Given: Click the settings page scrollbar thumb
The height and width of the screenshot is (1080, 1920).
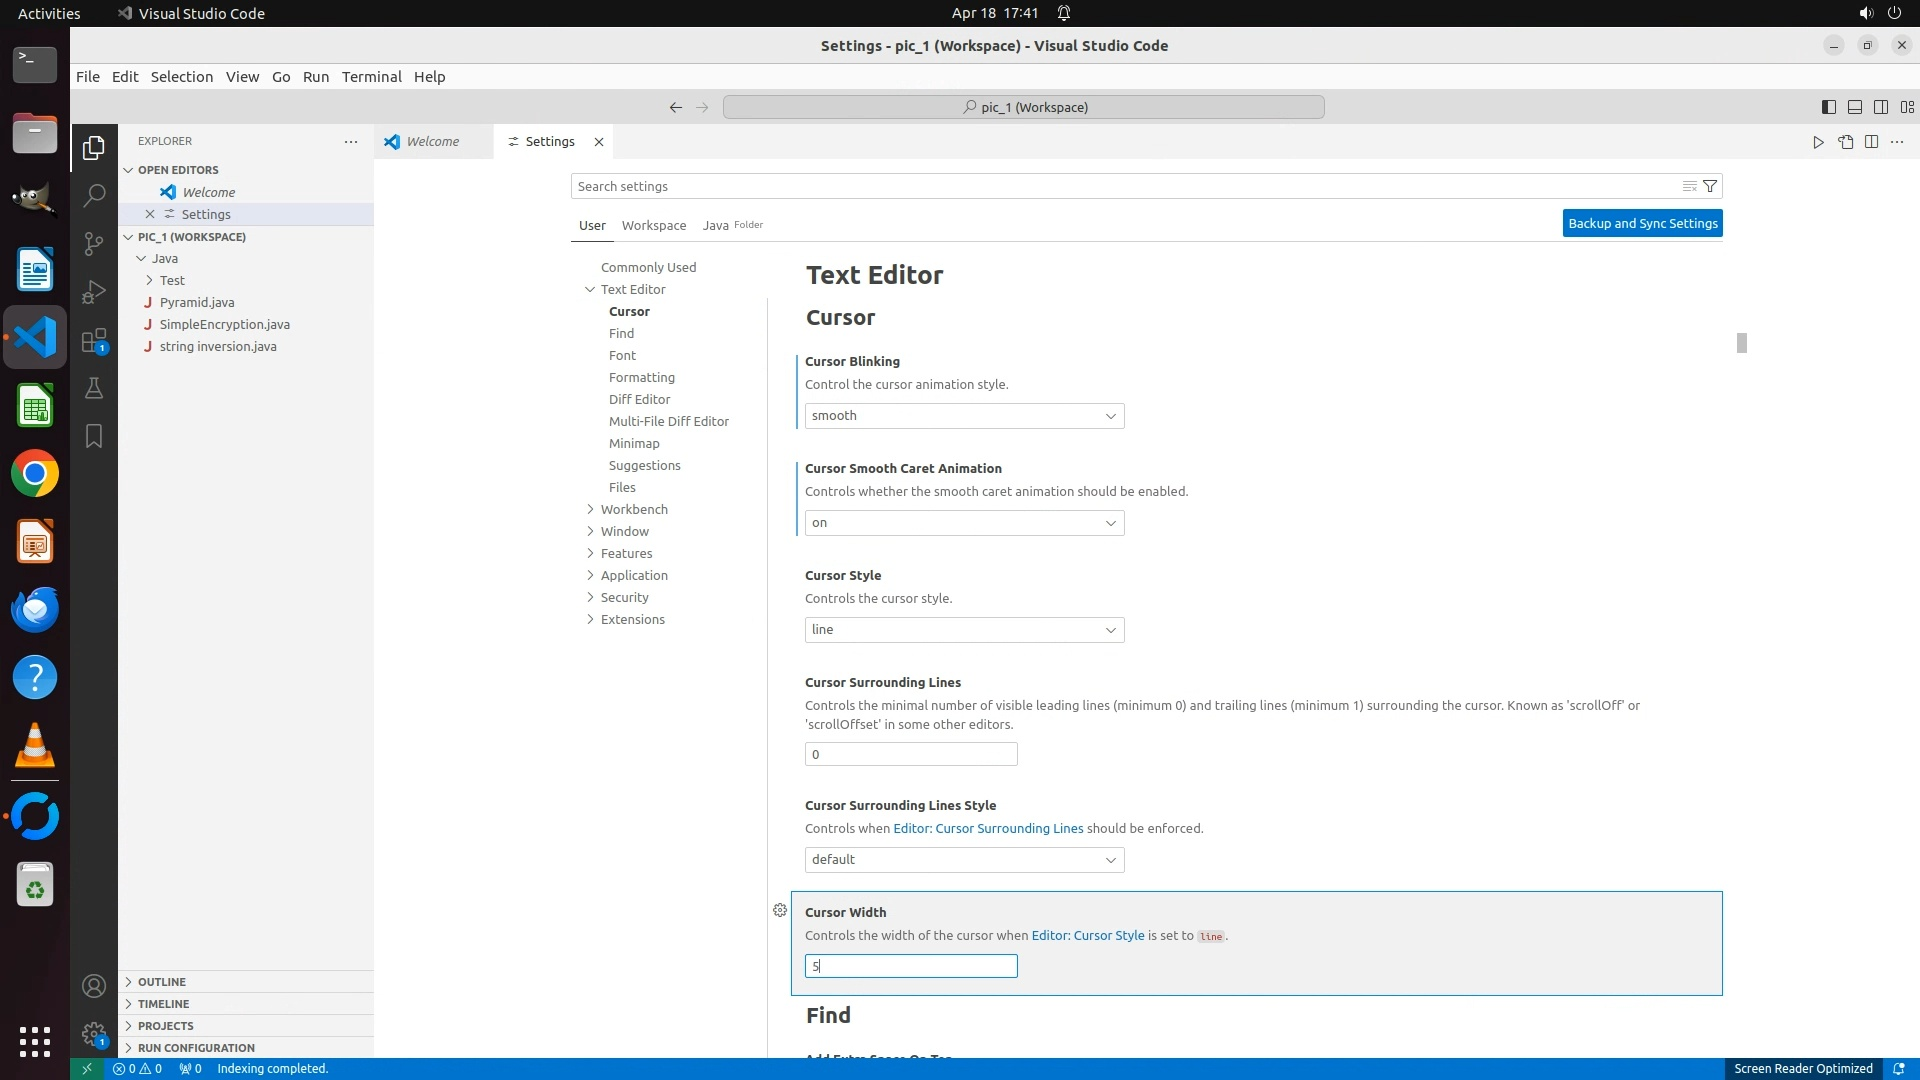Looking at the screenshot, I should coord(1741,343).
